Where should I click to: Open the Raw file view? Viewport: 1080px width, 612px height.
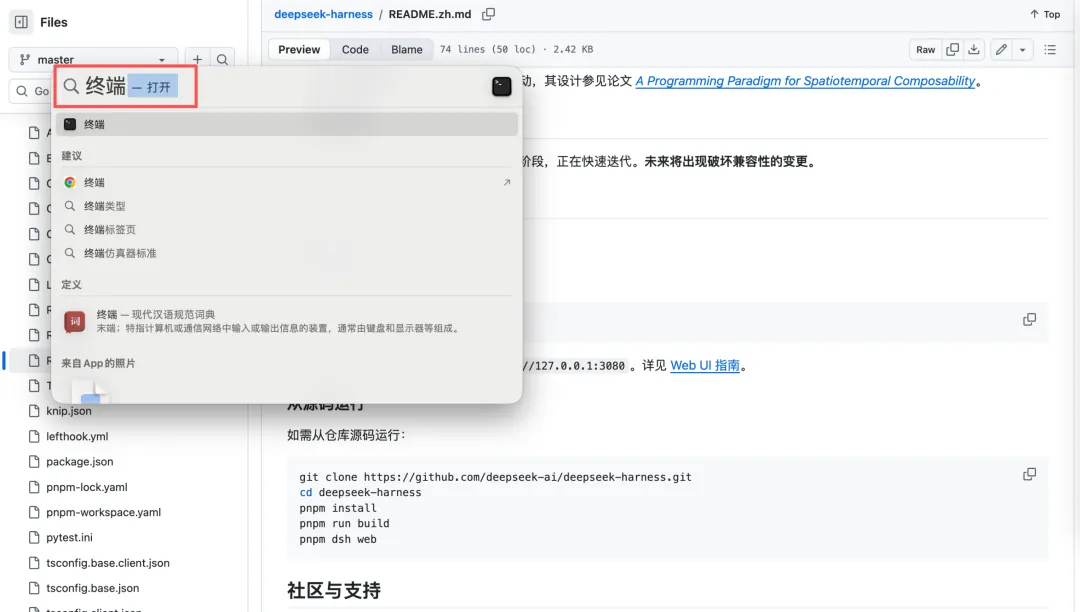click(x=925, y=50)
